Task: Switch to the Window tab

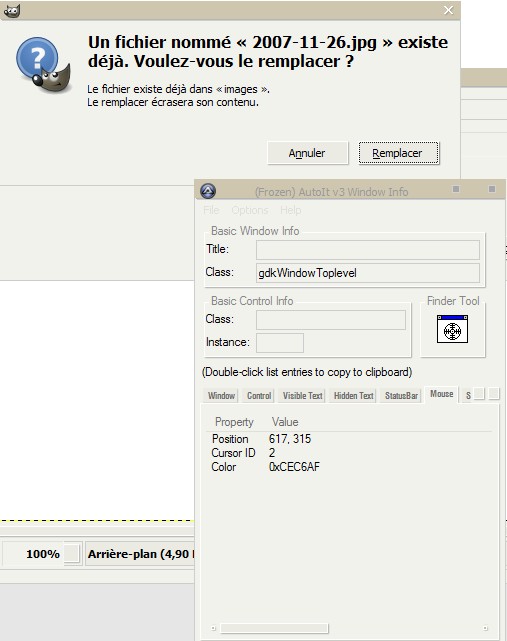Action: [221, 395]
